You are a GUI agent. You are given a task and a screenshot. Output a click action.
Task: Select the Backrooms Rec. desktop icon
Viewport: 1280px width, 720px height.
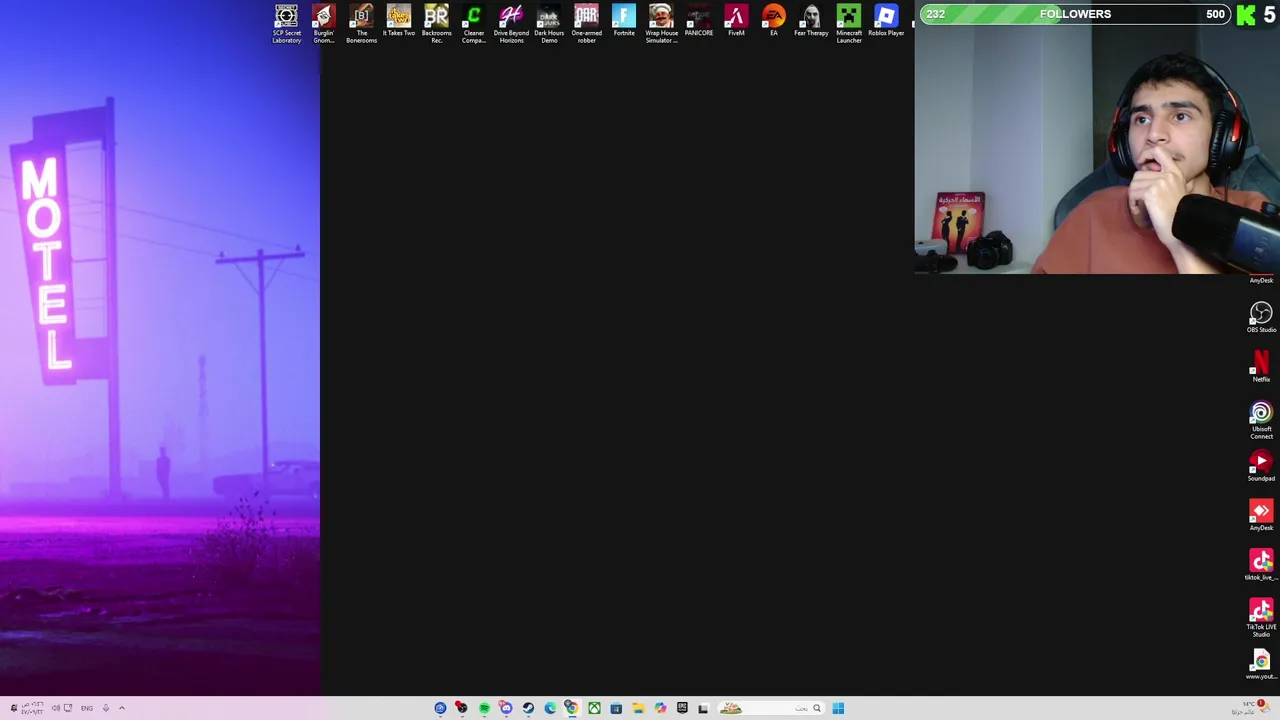coord(436,24)
